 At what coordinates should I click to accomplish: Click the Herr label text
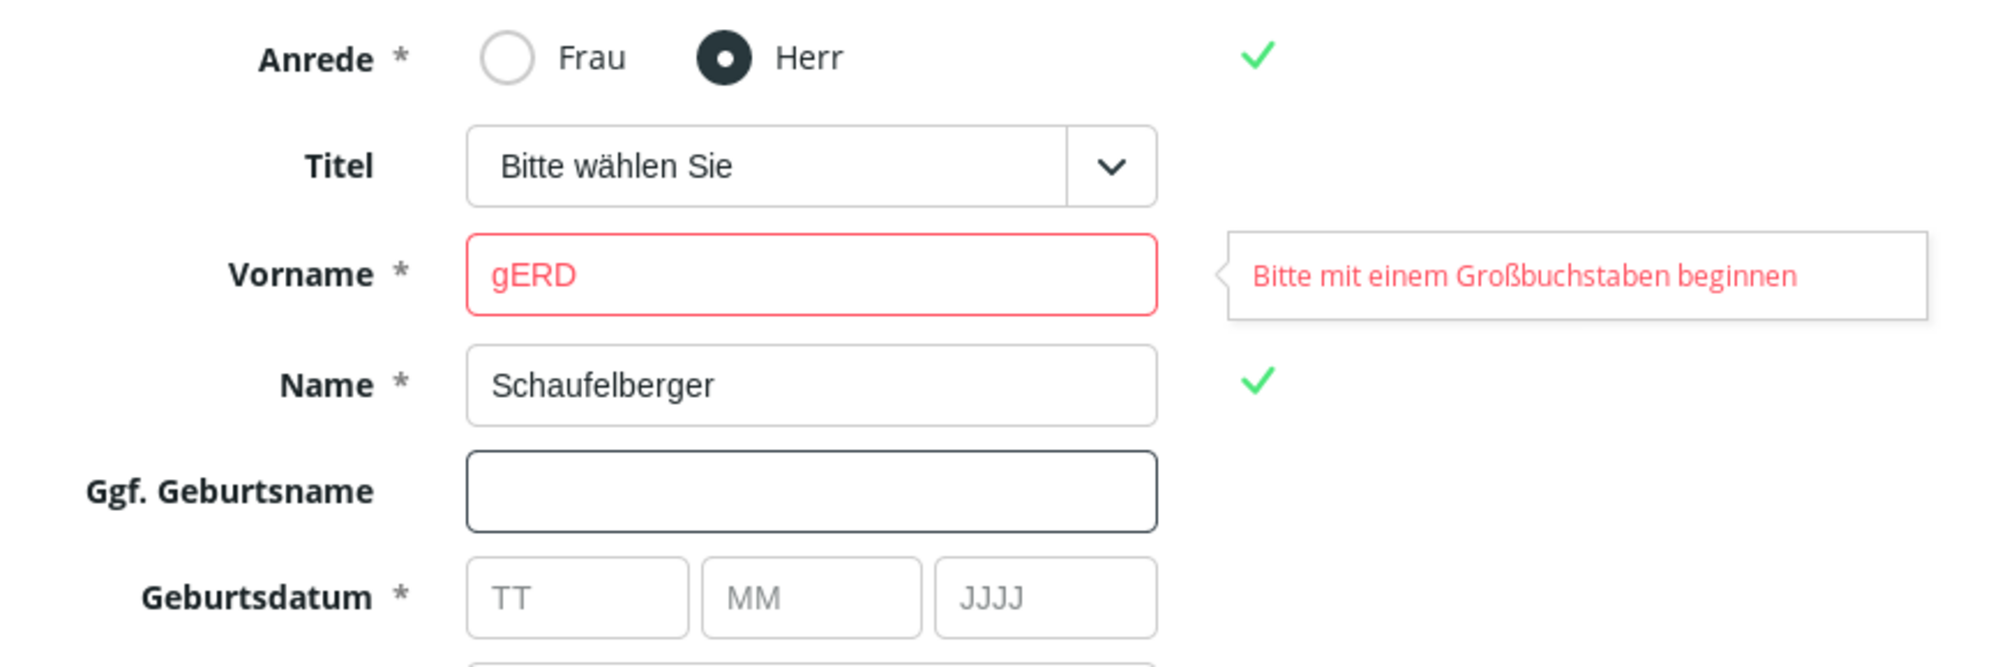point(809,58)
